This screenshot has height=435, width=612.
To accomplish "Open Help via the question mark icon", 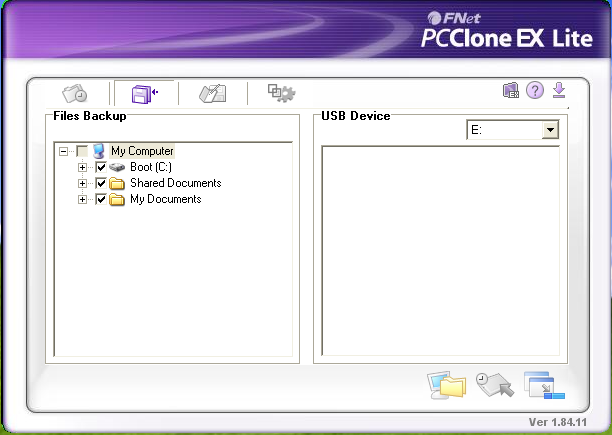I will tap(535, 91).
